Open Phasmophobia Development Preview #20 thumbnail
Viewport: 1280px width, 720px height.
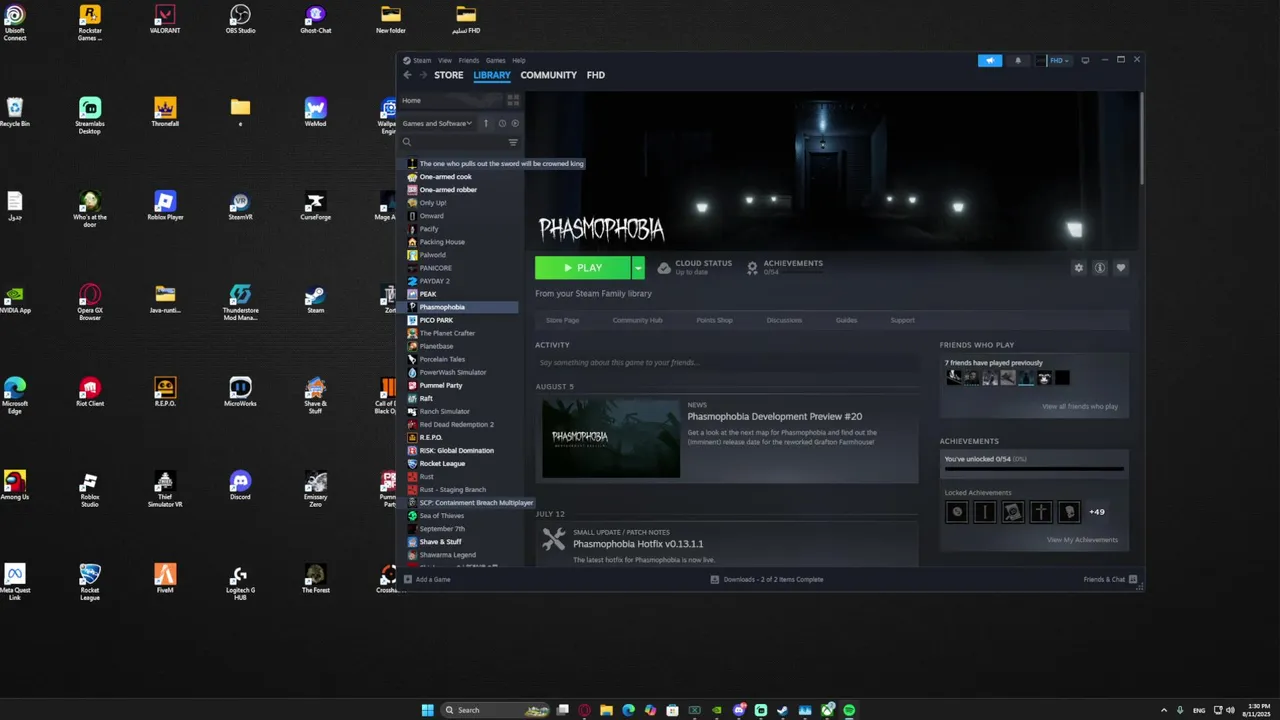pos(611,439)
